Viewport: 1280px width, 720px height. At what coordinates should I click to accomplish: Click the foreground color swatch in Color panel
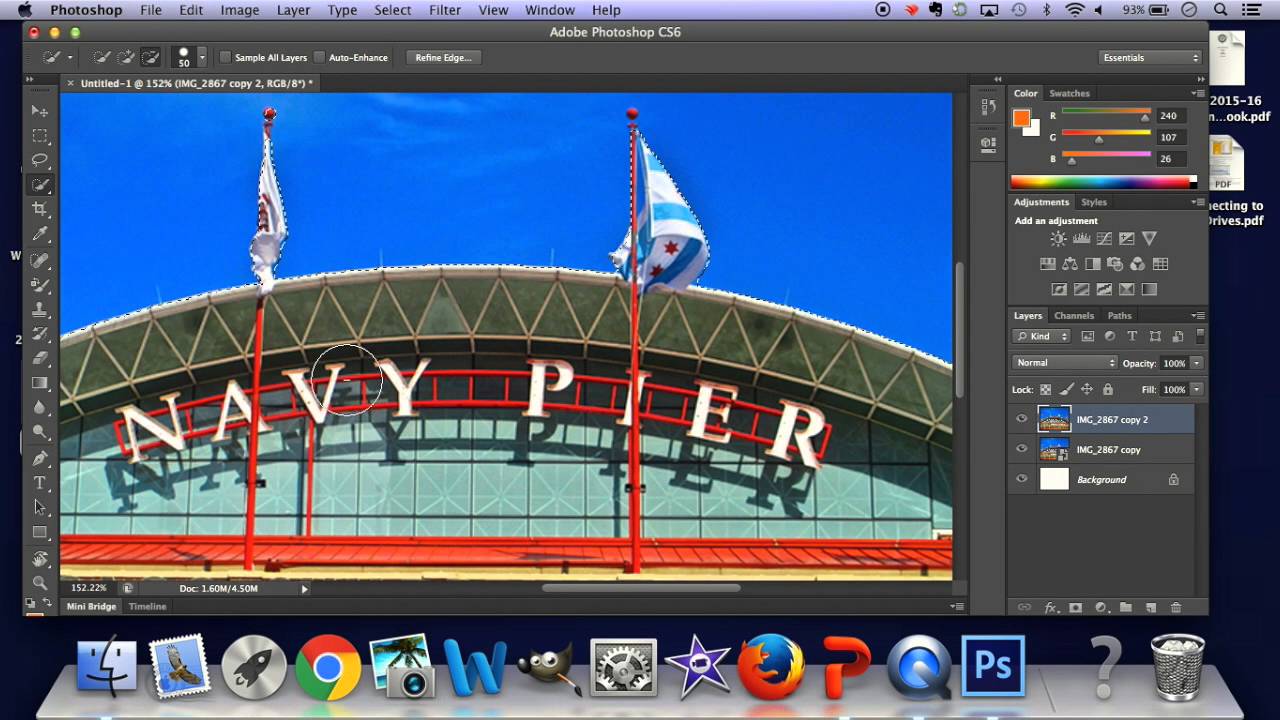click(x=1021, y=118)
